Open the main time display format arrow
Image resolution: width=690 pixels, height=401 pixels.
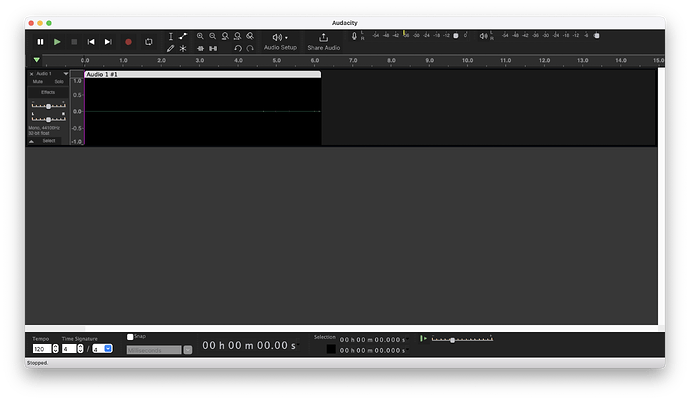(x=298, y=344)
